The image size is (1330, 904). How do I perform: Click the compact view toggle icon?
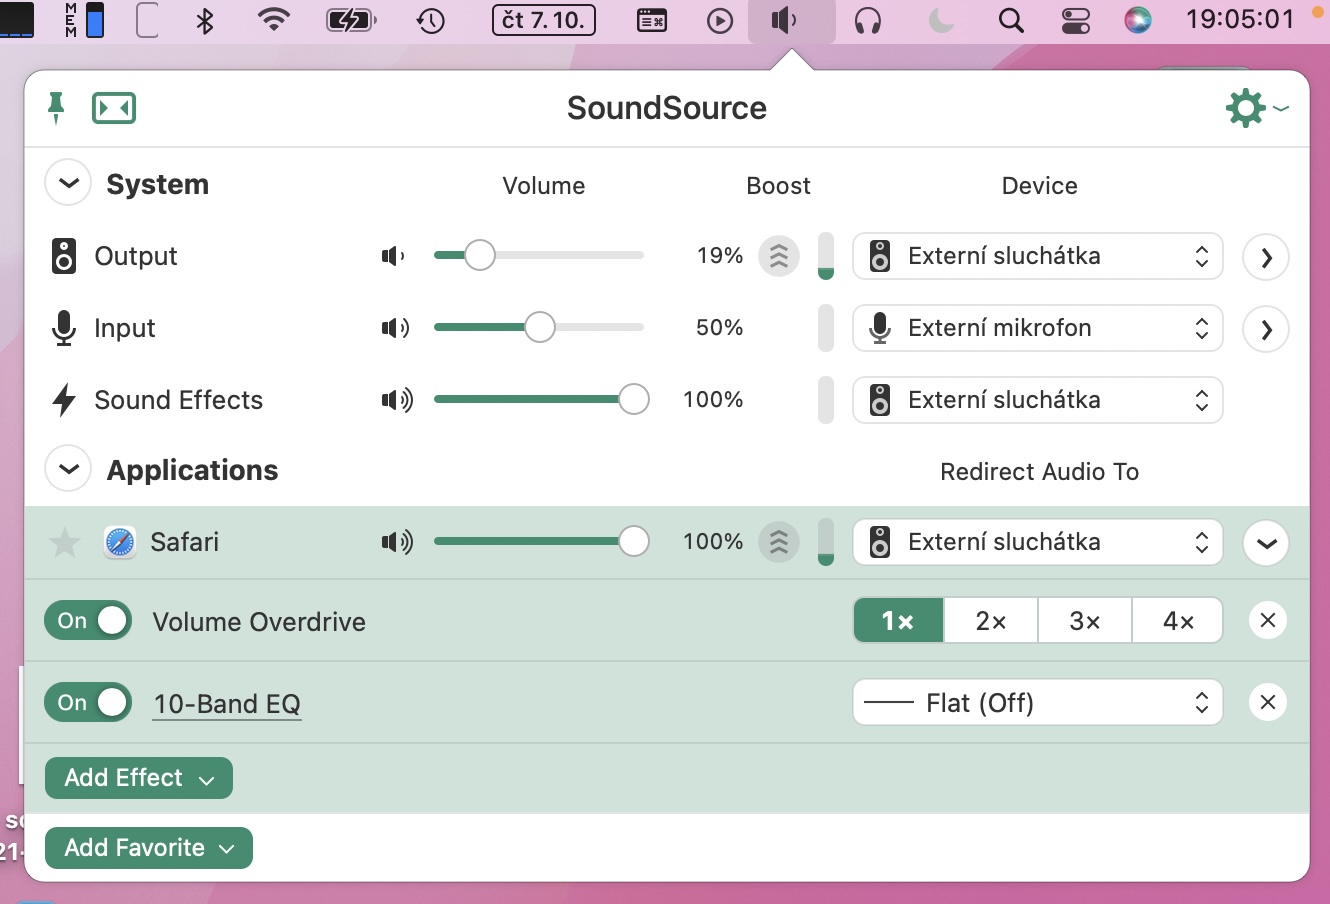(x=114, y=108)
